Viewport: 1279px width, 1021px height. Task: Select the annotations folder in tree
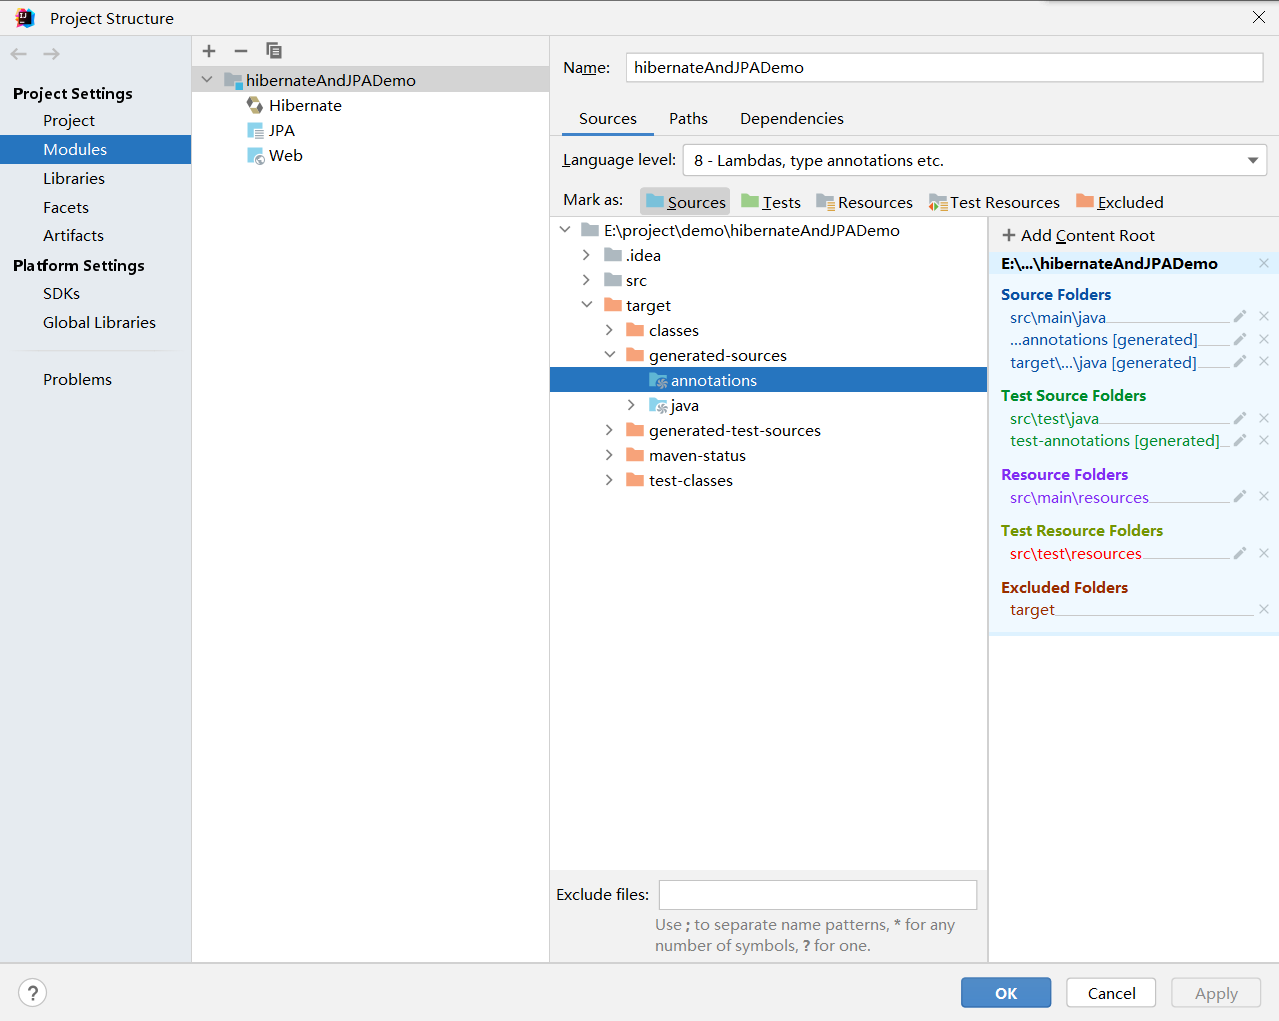click(768, 380)
